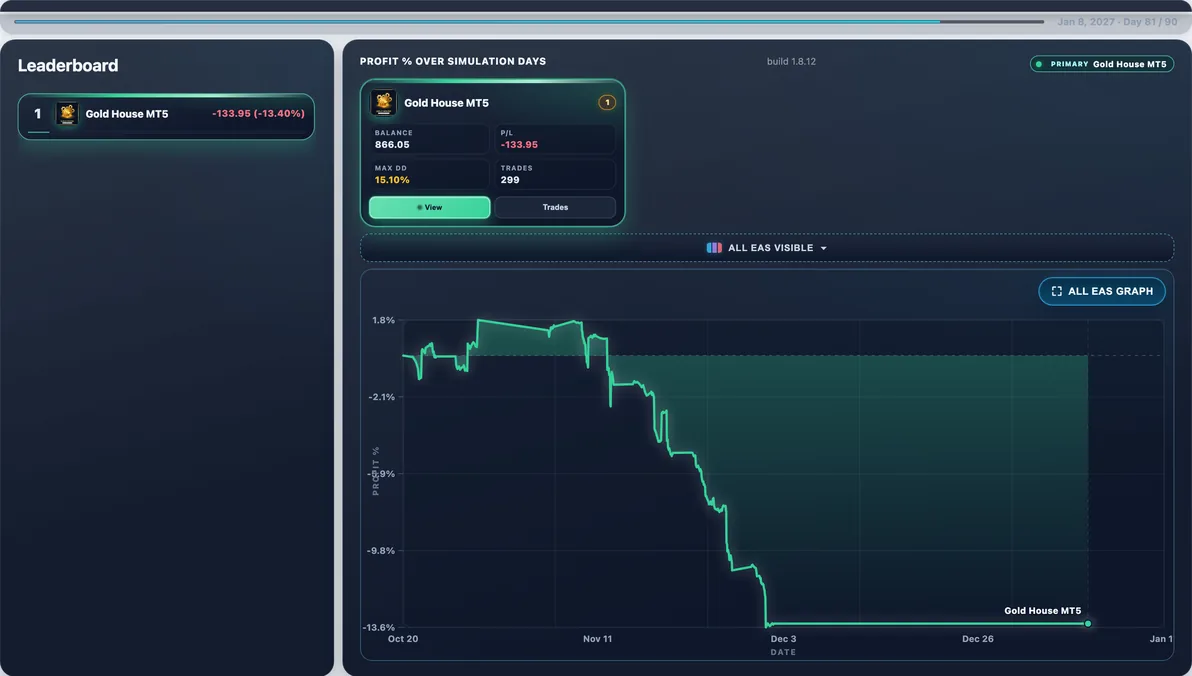Screen dimensions: 1192x676
Task: Click the Gold House MT5 card title
Action: [446, 103]
